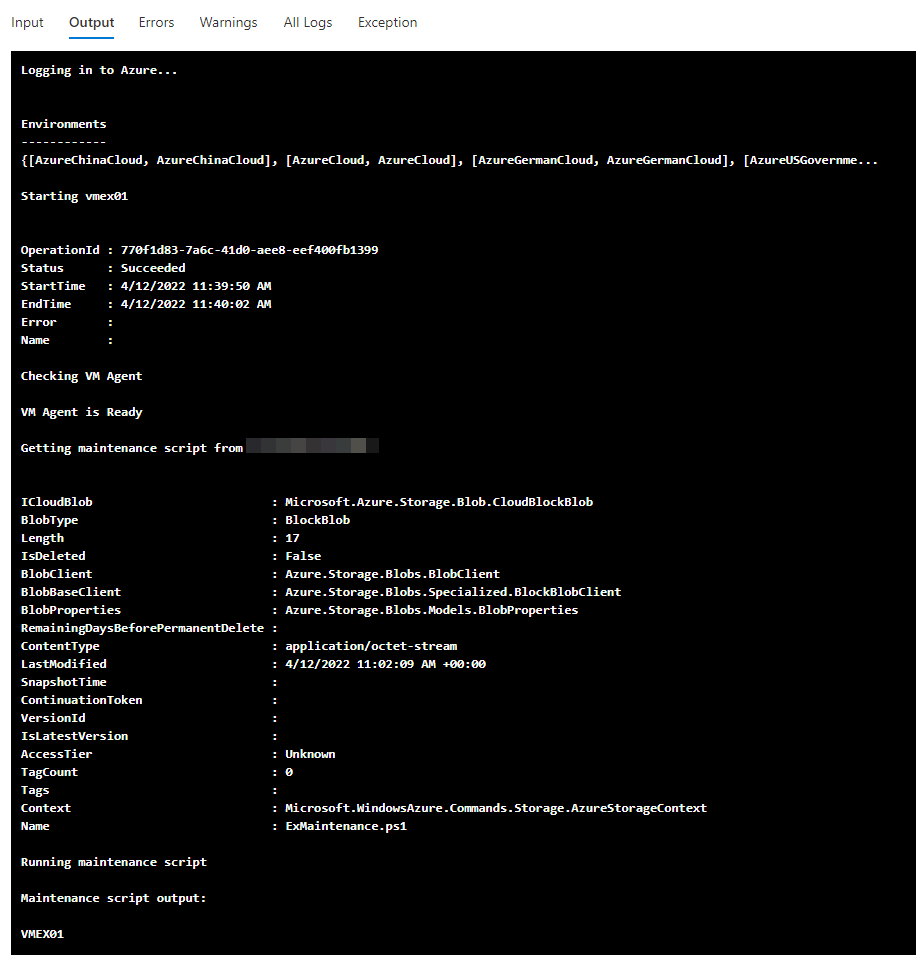View the Exception tab

tap(387, 23)
